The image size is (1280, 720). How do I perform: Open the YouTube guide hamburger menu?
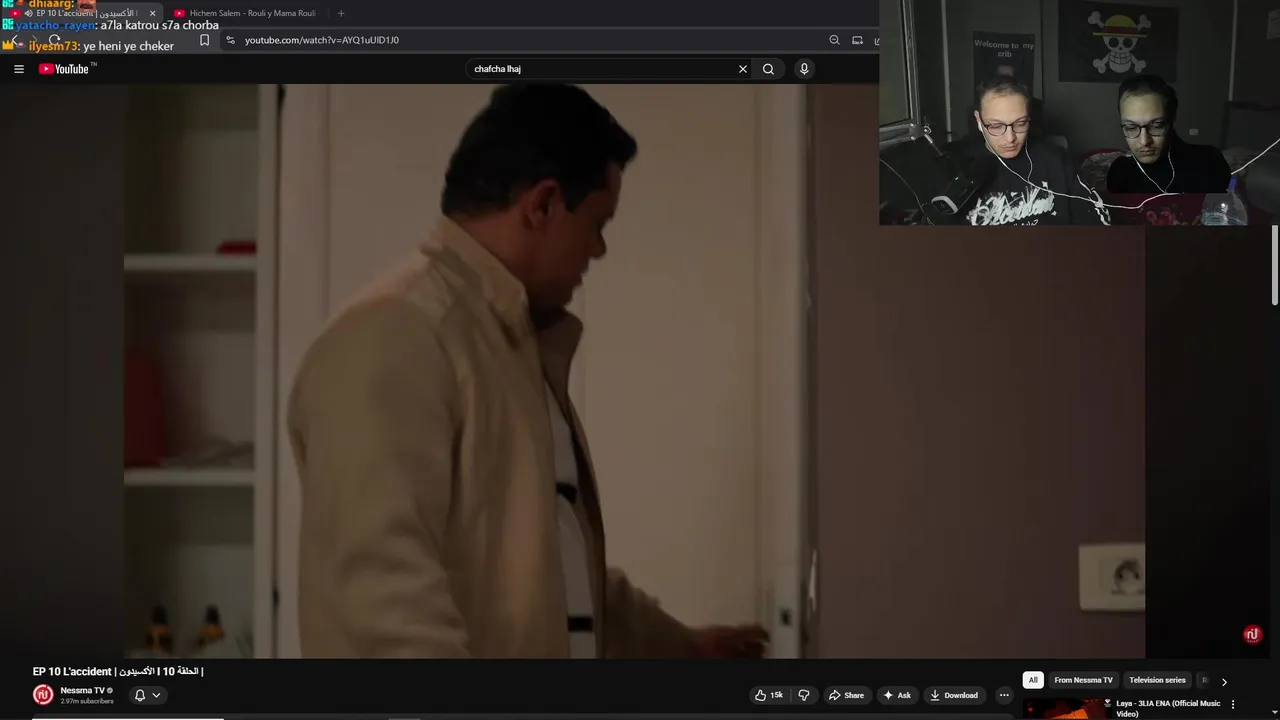19,69
